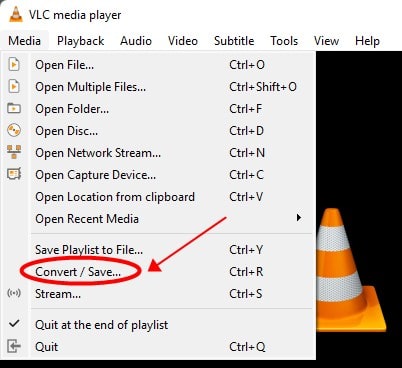Click the Open File play-document icon
402x368 pixels.
(x=14, y=64)
